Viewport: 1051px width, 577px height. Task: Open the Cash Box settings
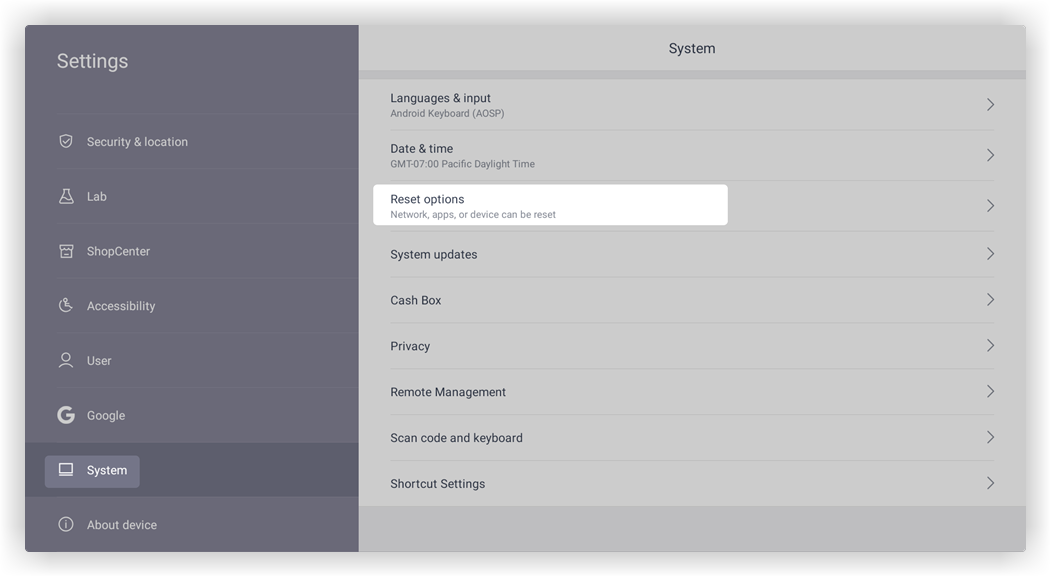692,300
